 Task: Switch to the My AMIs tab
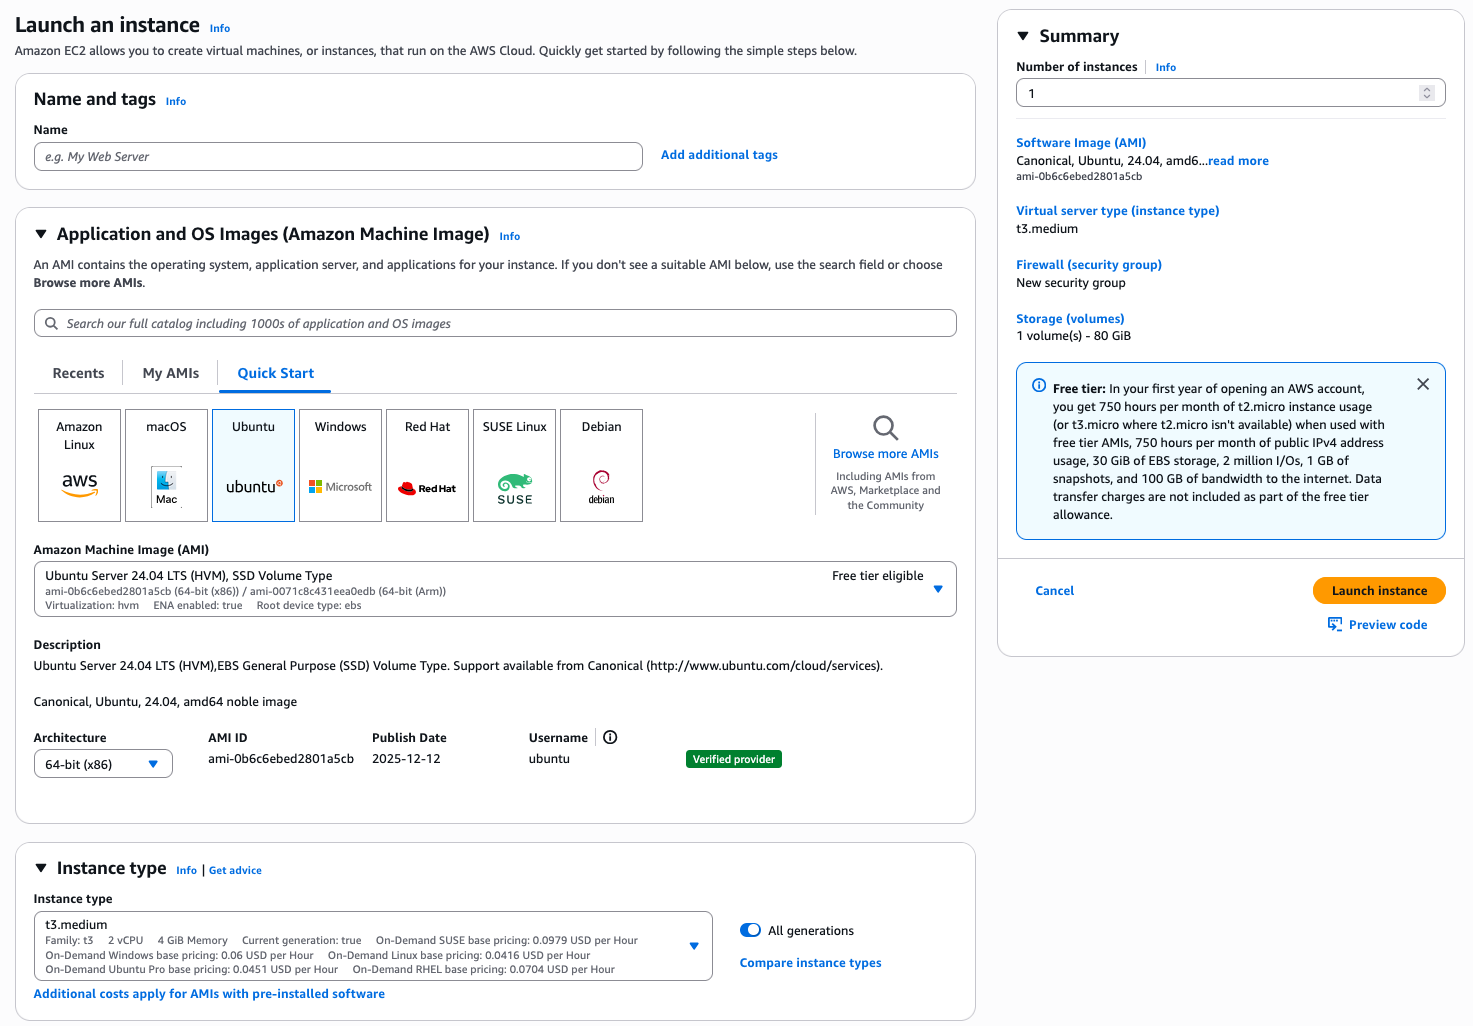171,373
